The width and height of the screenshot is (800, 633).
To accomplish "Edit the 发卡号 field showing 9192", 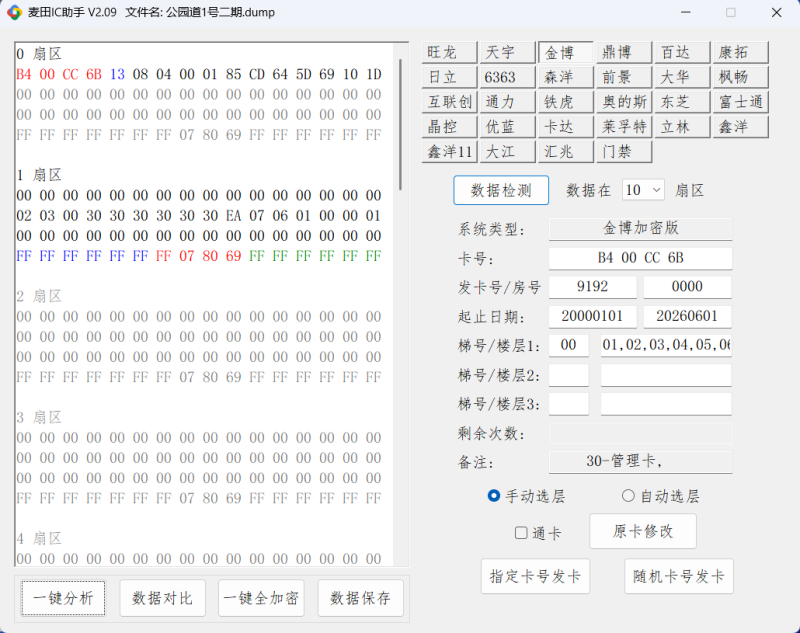I will (x=593, y=287).
